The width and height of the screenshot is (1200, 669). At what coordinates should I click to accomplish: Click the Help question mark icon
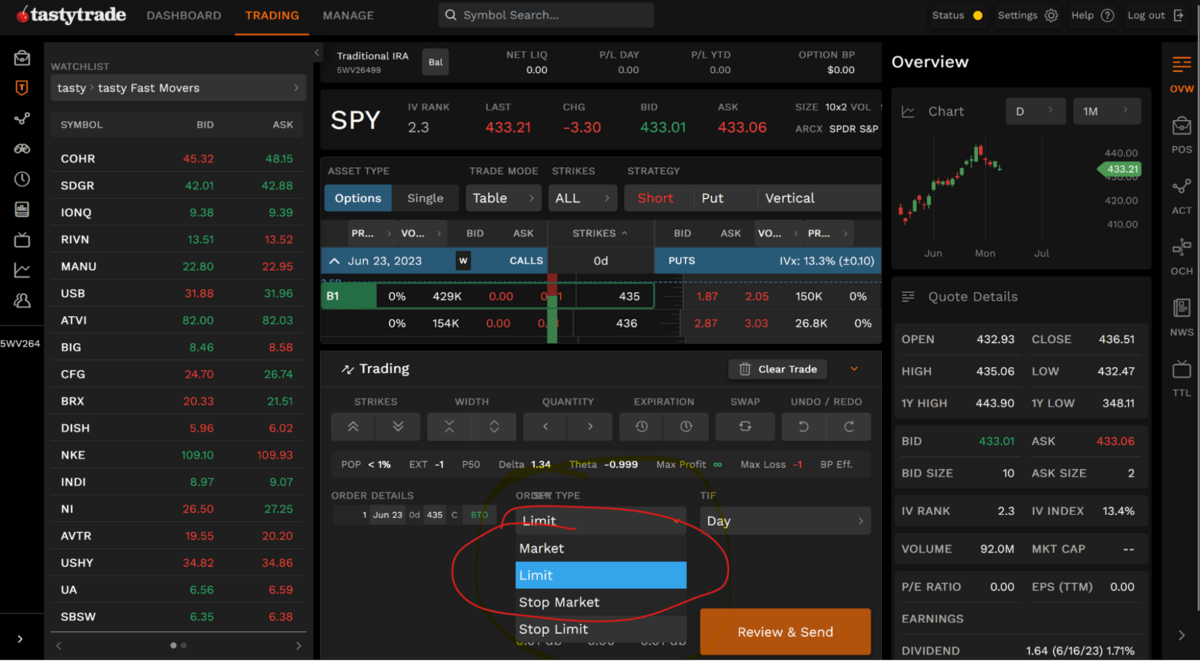click(x=1107, y=15)
